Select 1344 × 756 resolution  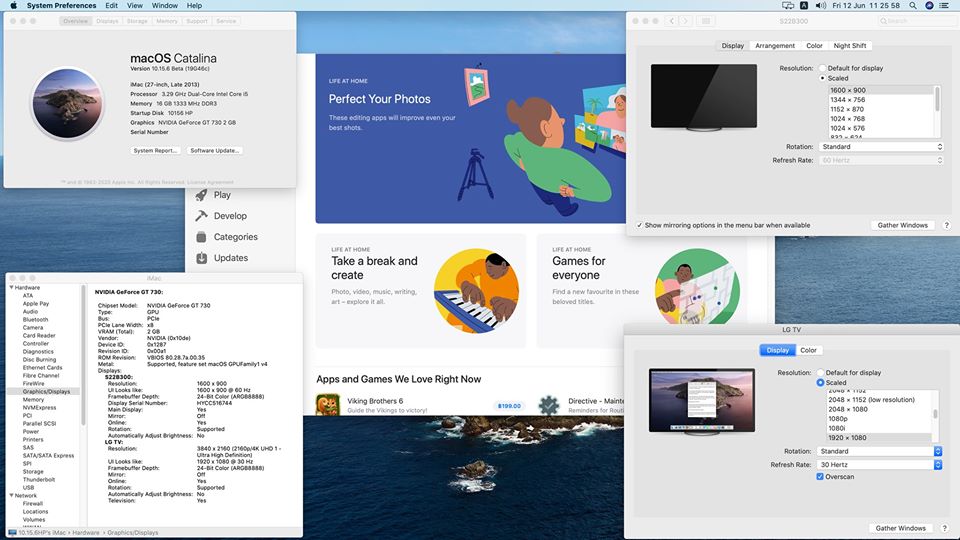[x=881, y=100]
